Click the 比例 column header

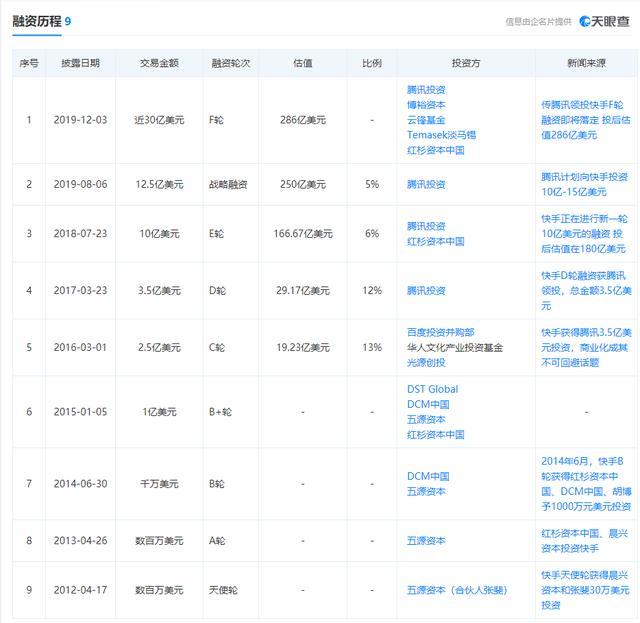[372, 63]
